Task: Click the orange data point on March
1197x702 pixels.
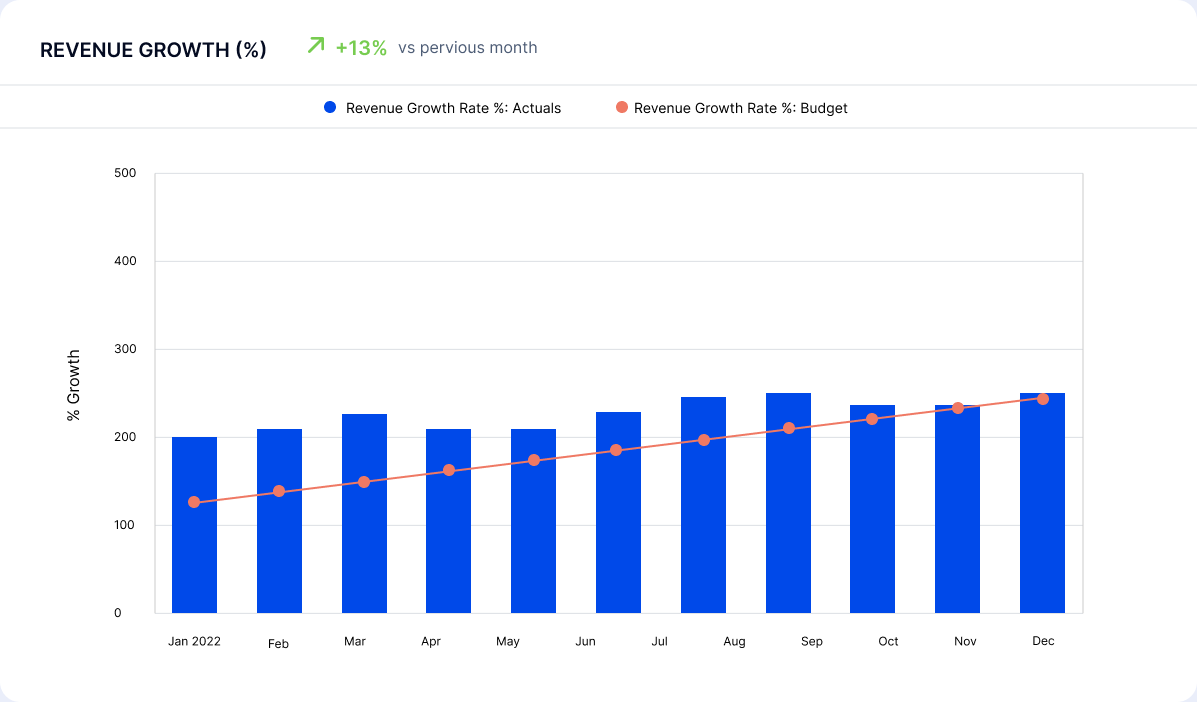Action: (364, 481)
